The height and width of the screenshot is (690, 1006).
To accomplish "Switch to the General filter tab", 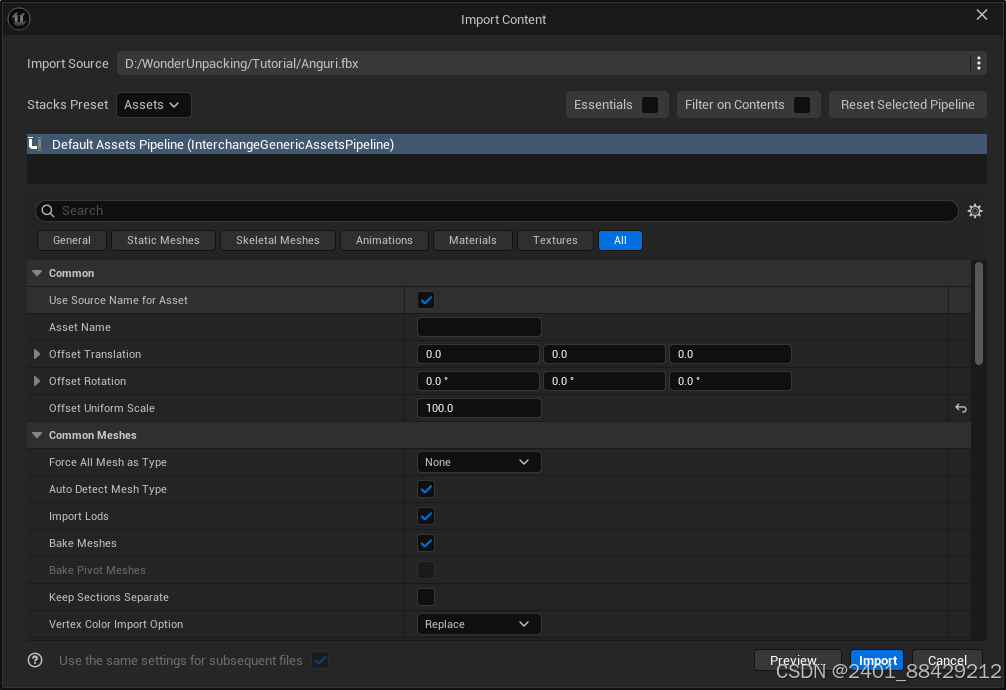I will pos(72,240).
